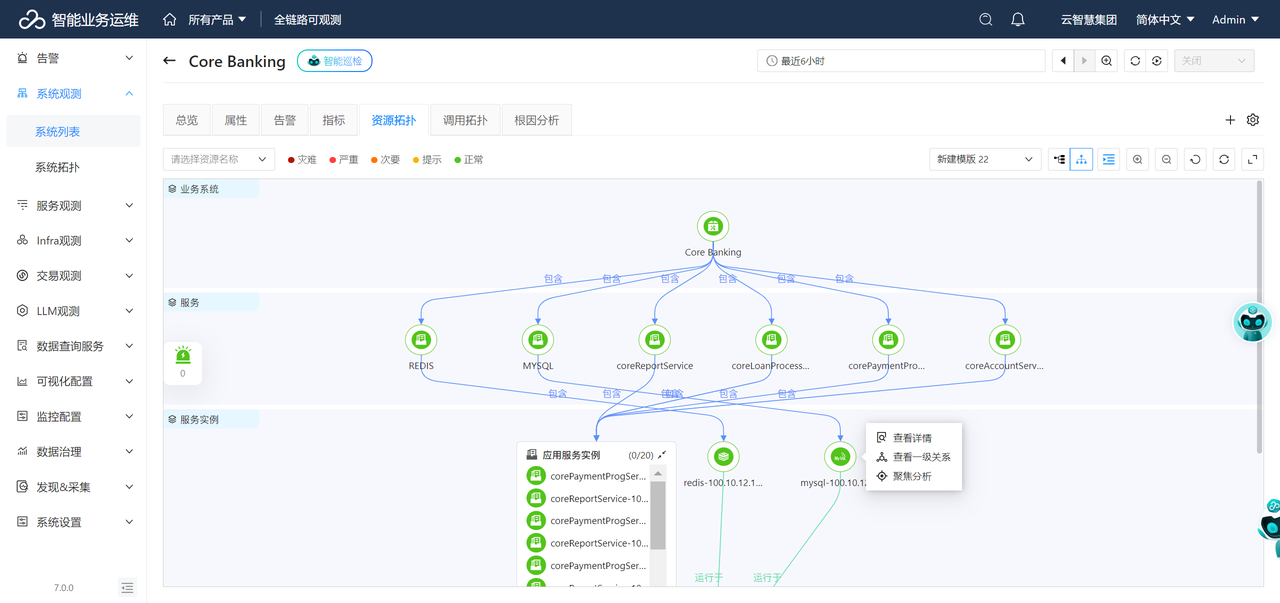Click the header search magnifier icon
The height and width of the screenshot is (603, 1280).
986,19
